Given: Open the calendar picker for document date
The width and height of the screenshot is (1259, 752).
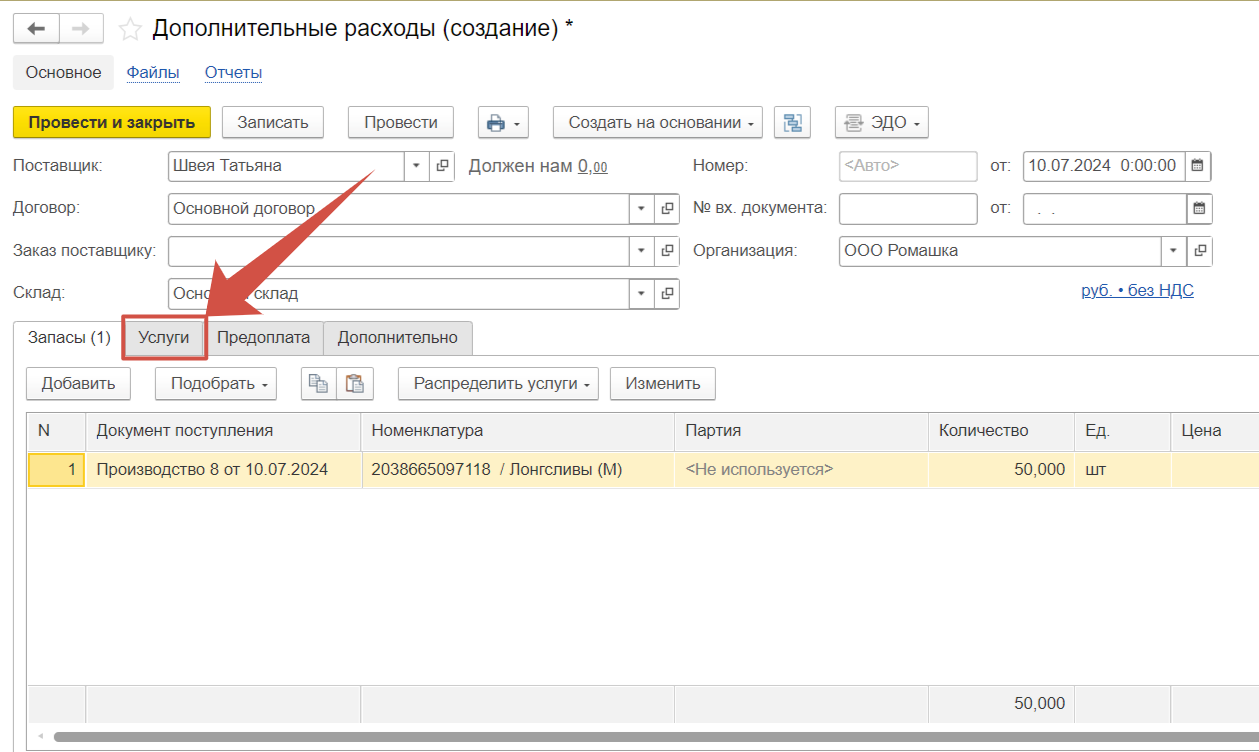Looking at the screenshot, I should point(1199,166).
